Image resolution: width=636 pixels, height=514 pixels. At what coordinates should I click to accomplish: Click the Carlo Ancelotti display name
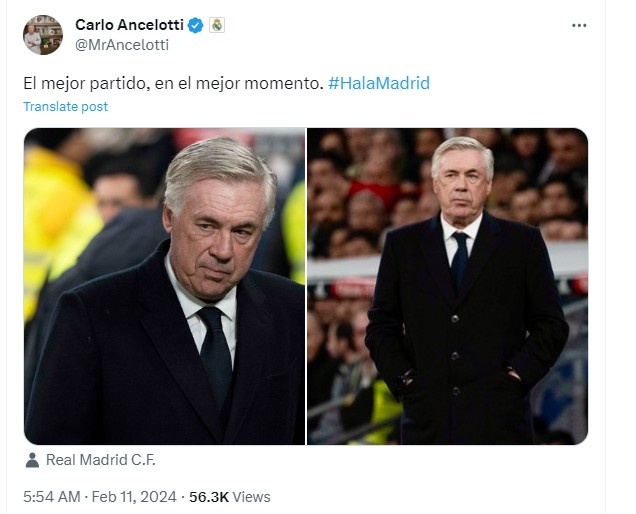point(130,24)
